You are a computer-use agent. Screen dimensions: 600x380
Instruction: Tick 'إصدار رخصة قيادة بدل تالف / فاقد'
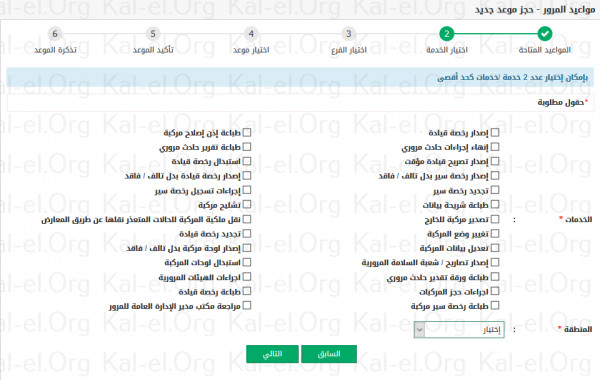pos(247,175)
